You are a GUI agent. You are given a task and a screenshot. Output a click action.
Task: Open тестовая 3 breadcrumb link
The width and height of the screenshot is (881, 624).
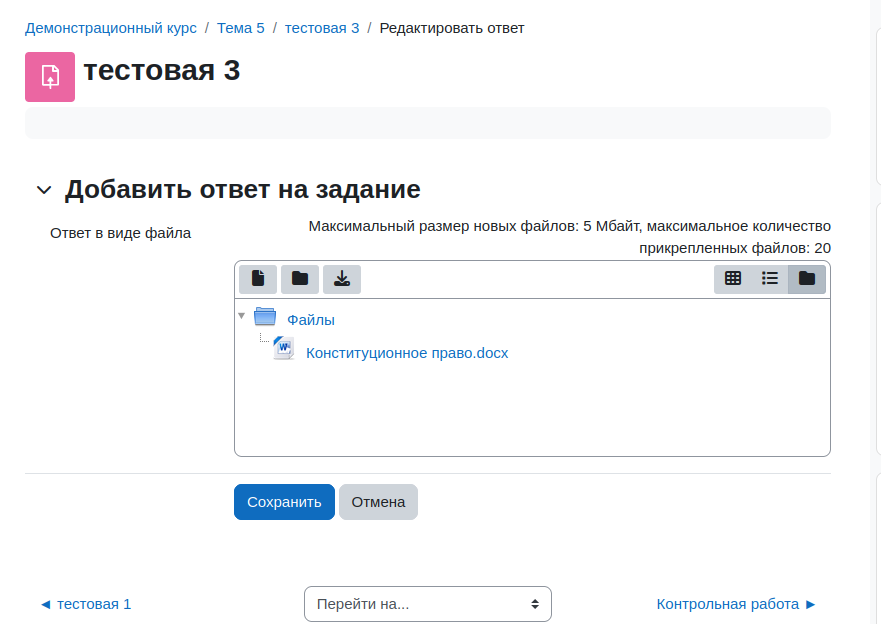point(322,28)
